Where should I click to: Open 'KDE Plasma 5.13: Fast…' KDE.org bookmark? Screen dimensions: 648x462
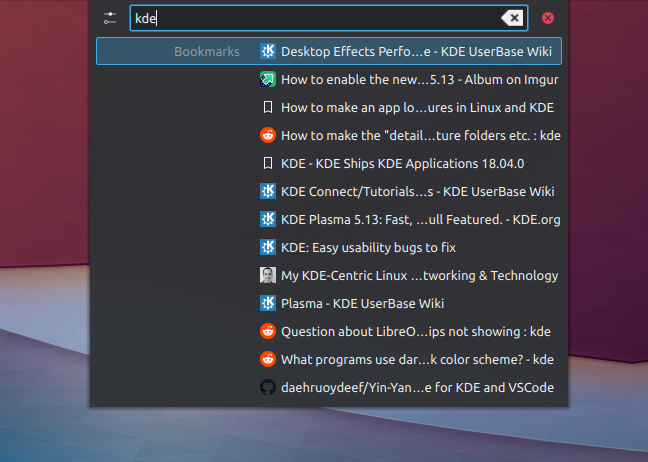pyautogui.click(x=420, y=219)
